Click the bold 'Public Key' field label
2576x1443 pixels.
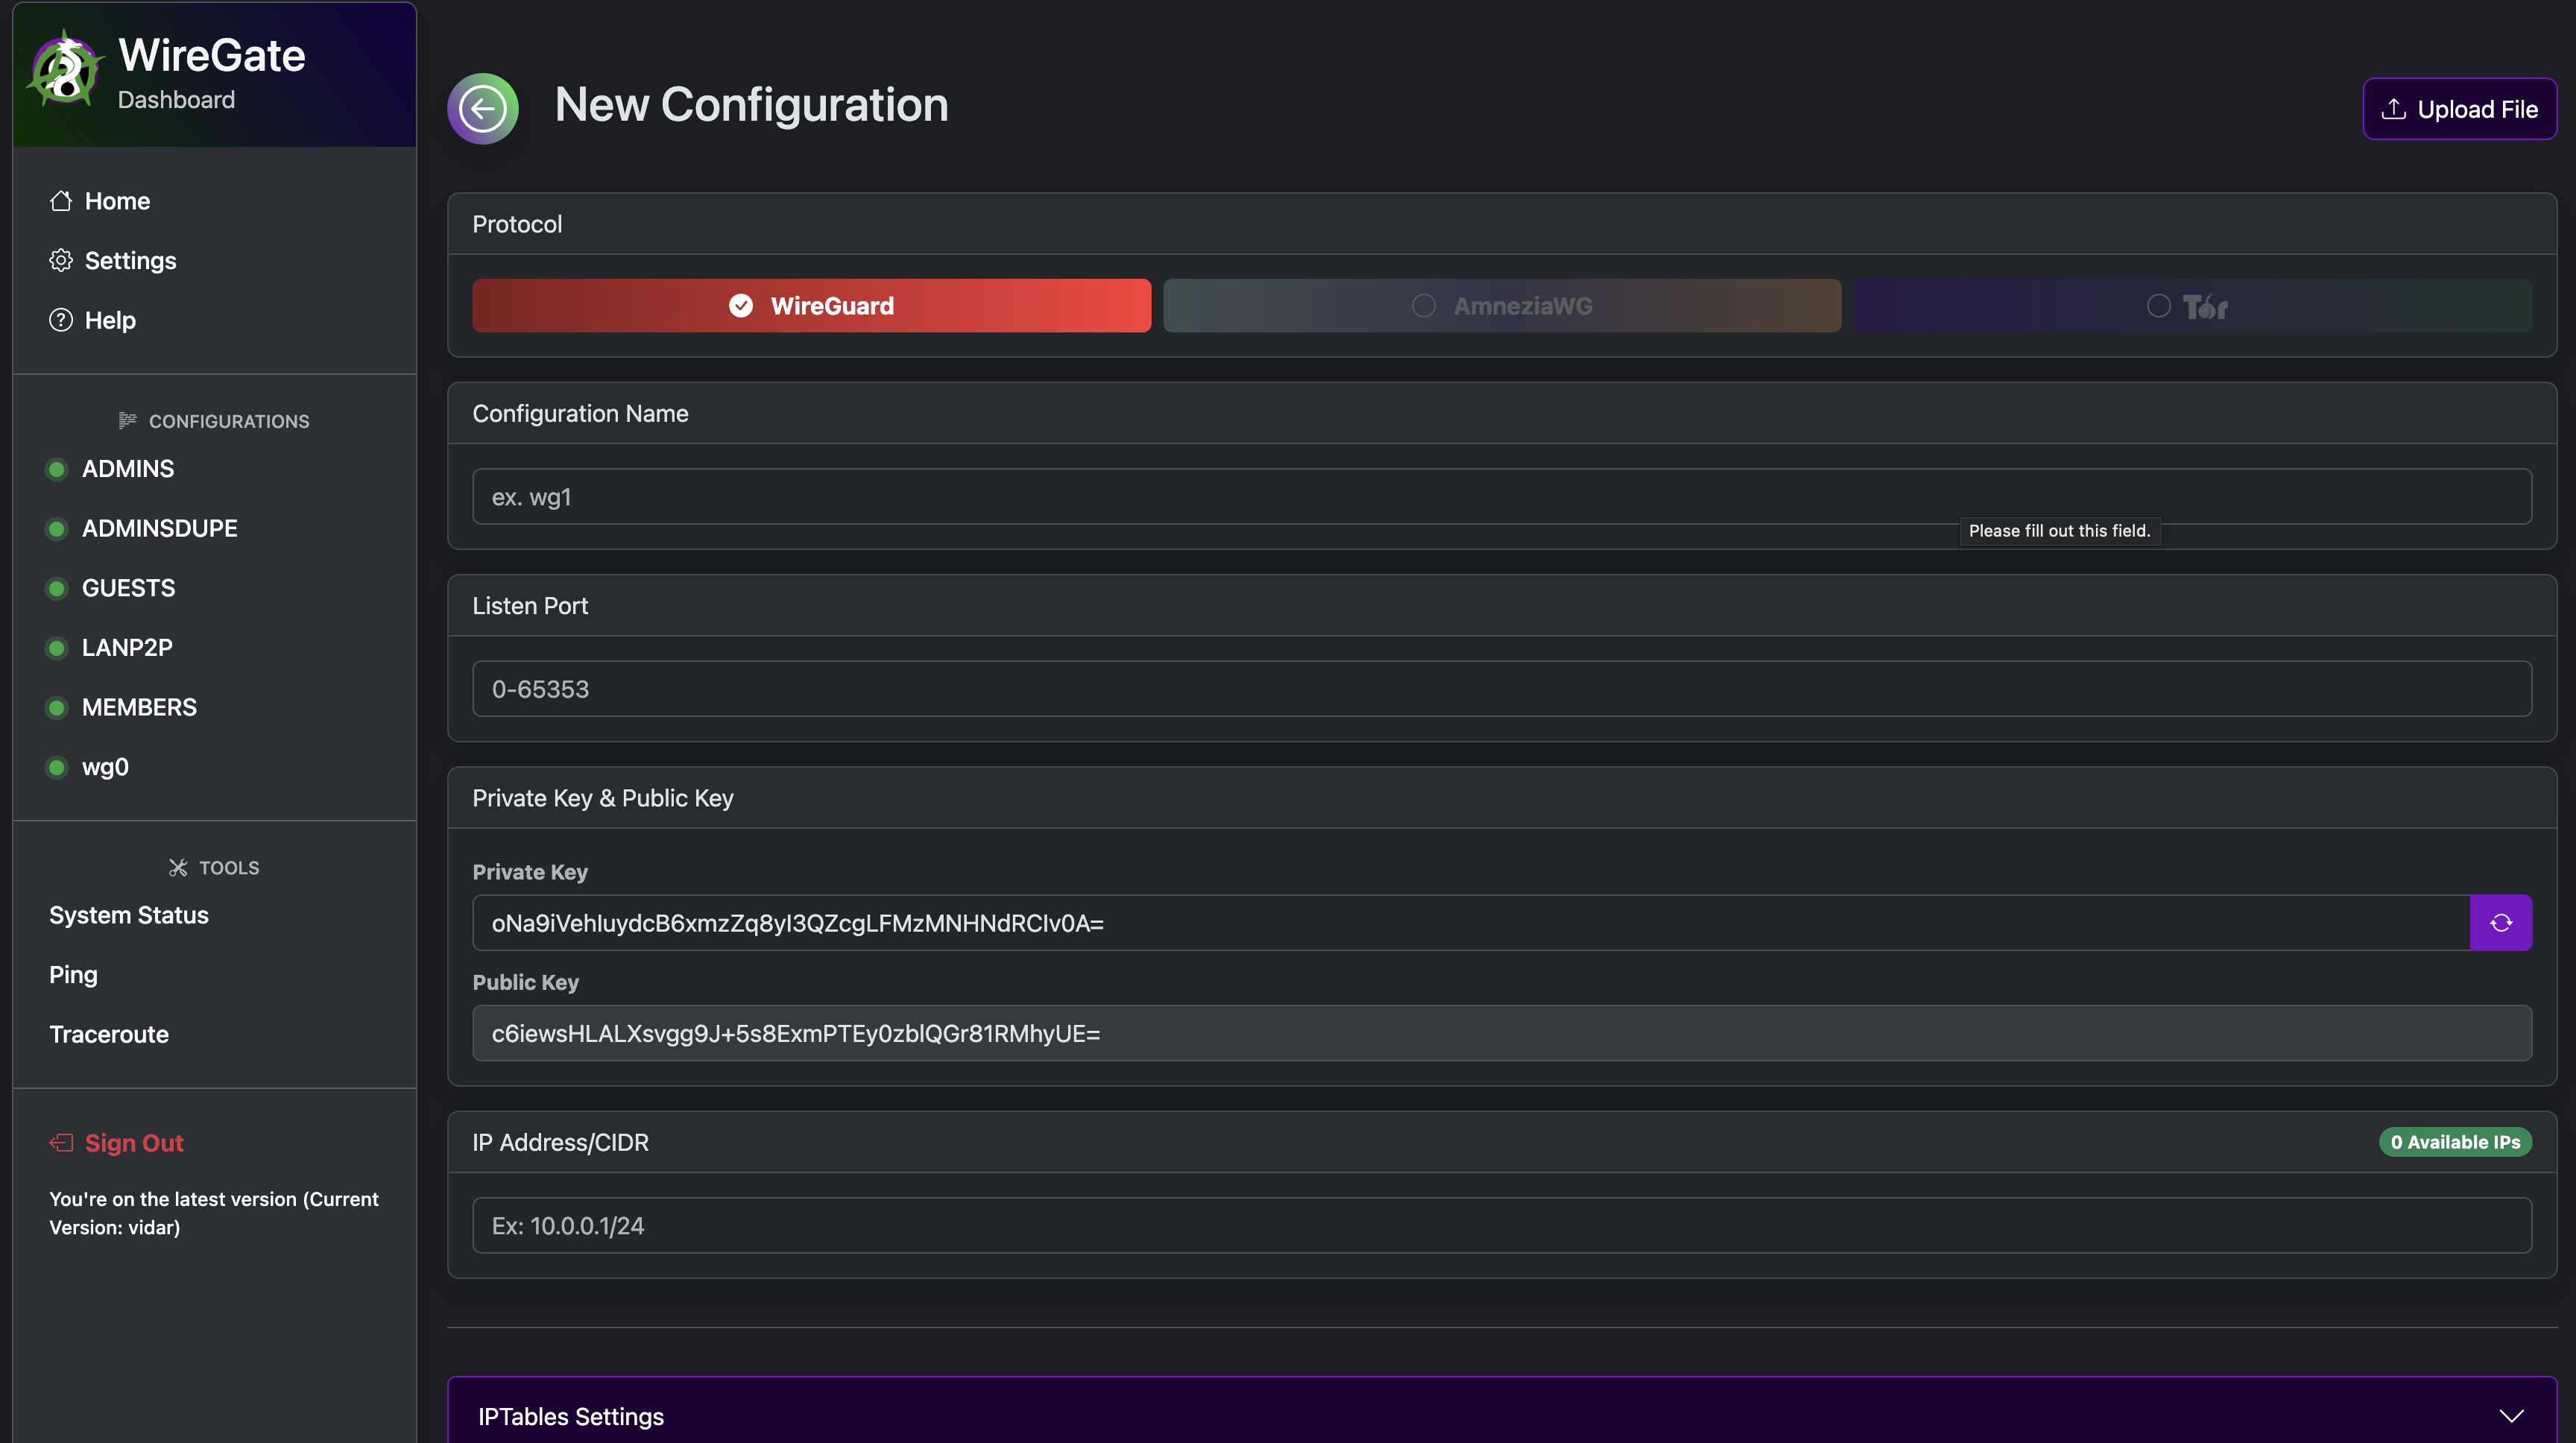point(526,982)
